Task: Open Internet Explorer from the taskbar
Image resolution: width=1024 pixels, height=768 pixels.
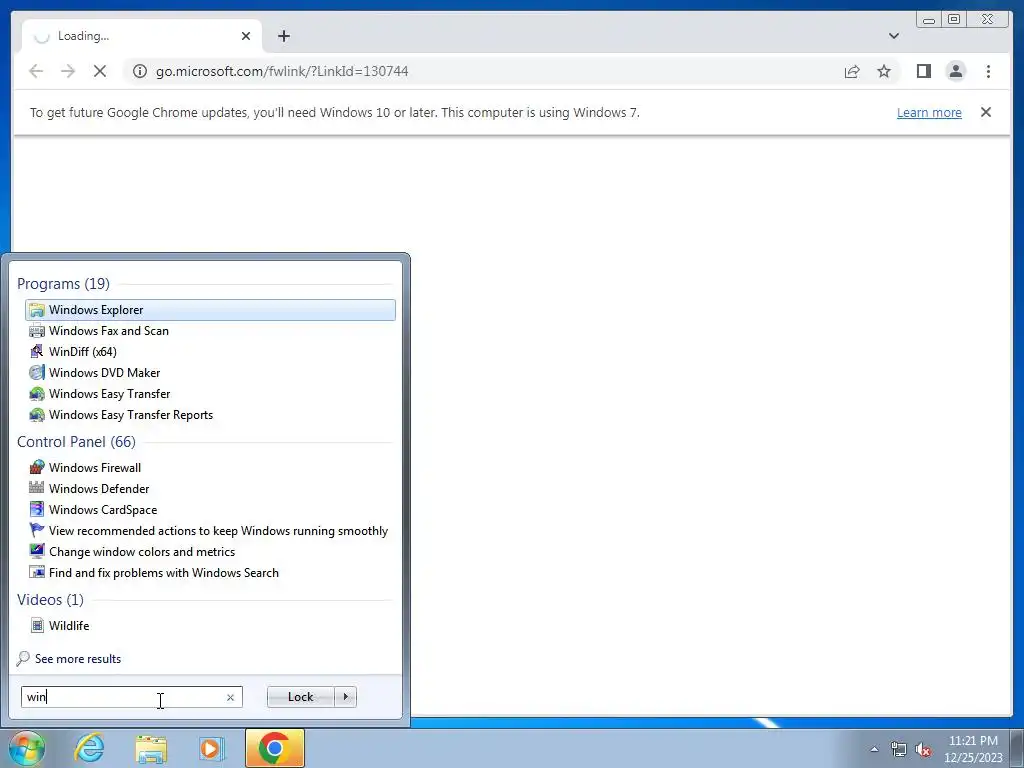Action: [89, 748]
